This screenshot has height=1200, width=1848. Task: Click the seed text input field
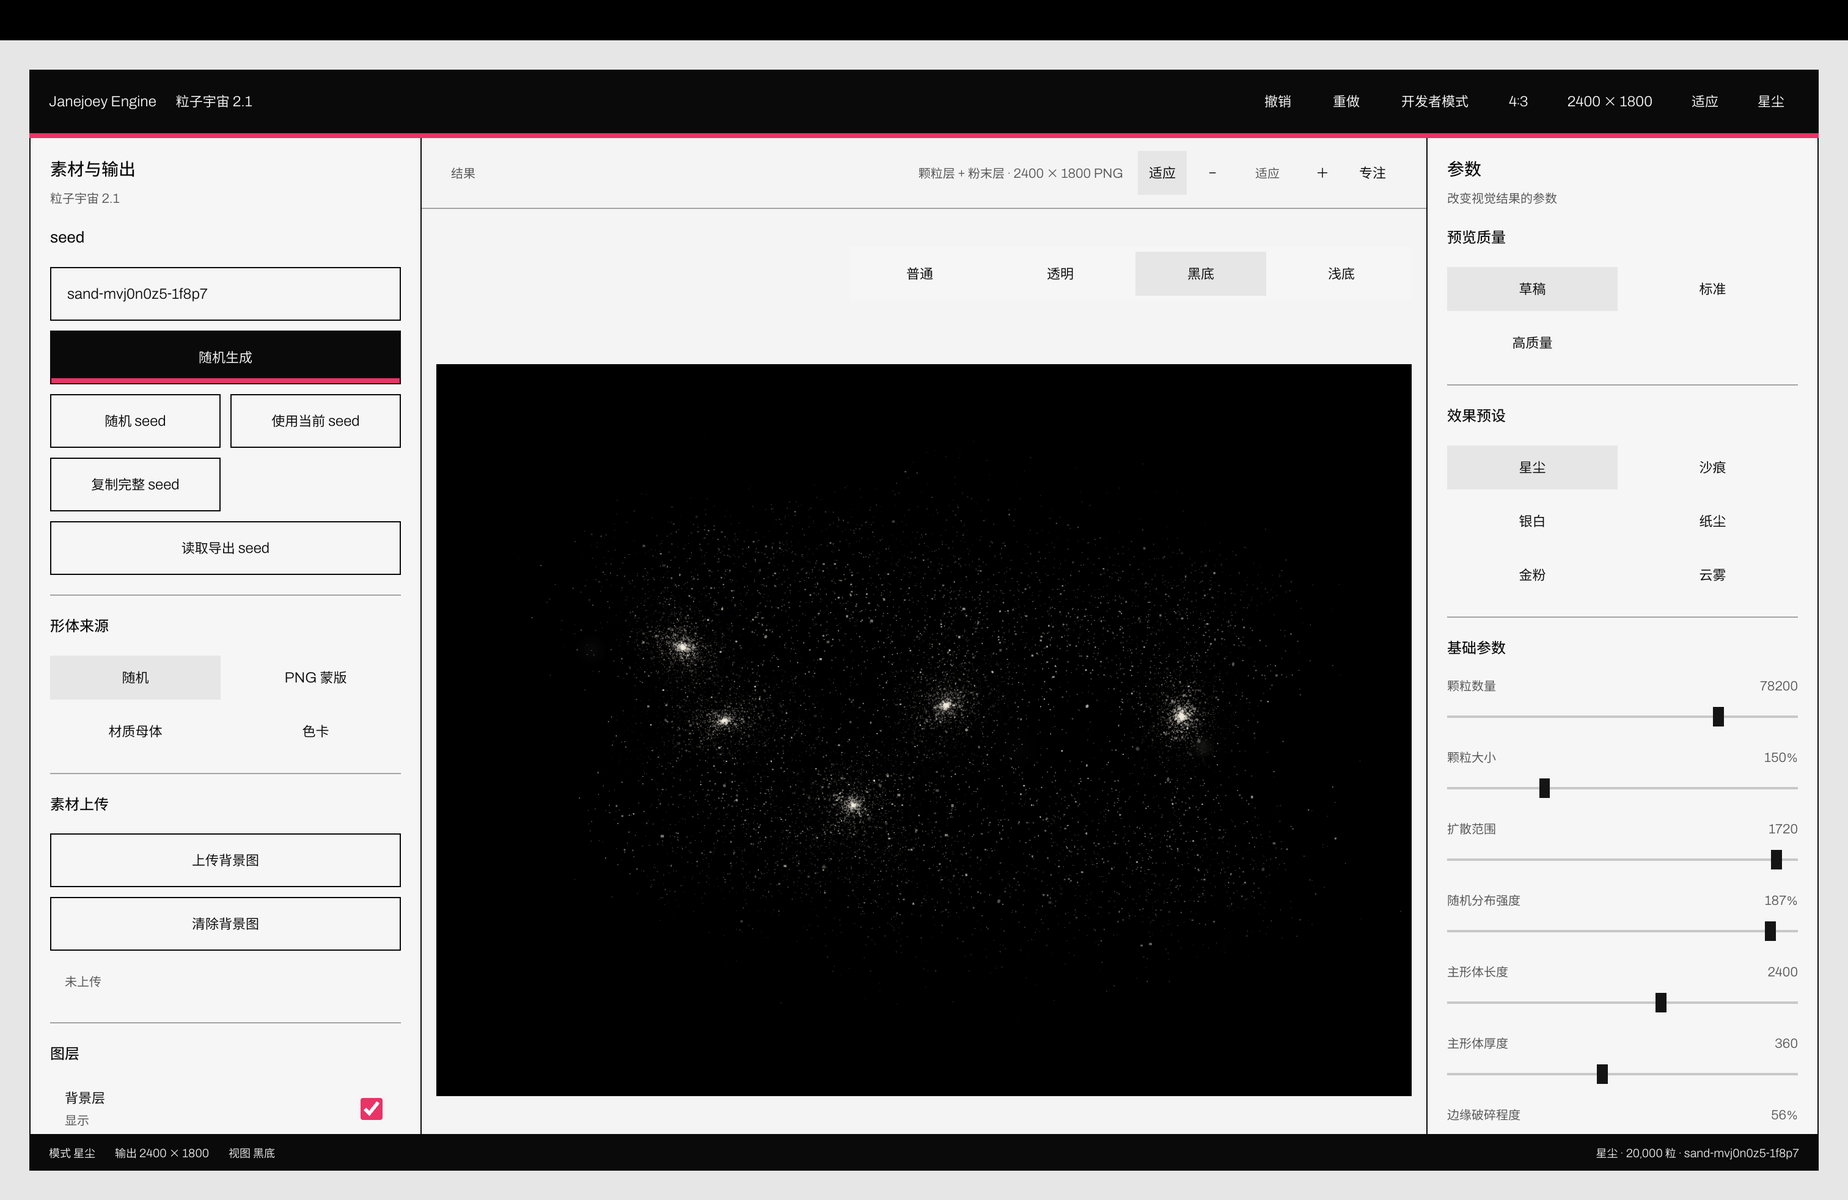pyautogui.click(x=225, y=294)
